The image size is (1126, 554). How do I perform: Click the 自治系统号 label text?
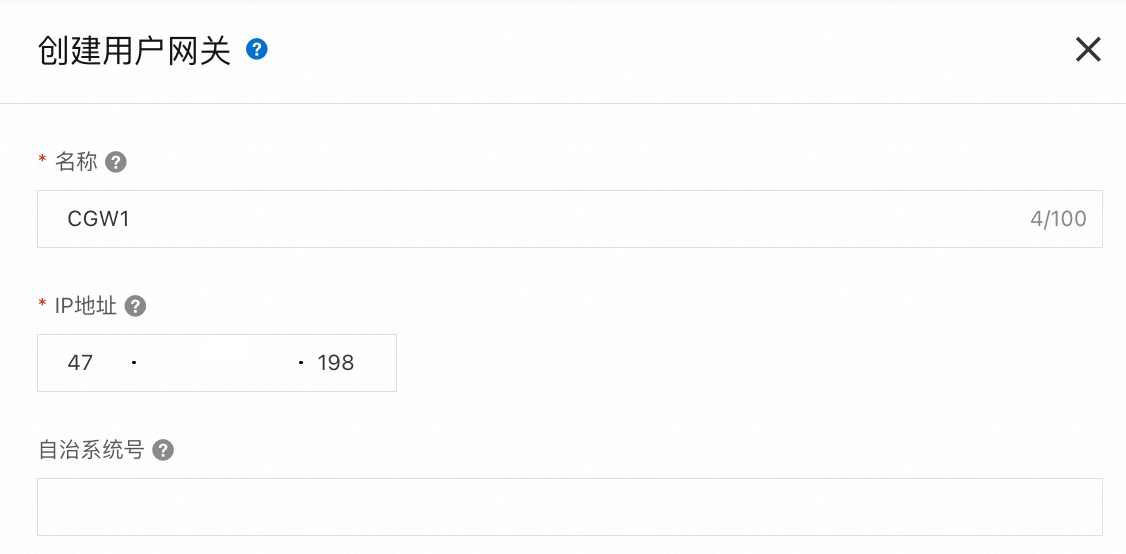[91, 450]
